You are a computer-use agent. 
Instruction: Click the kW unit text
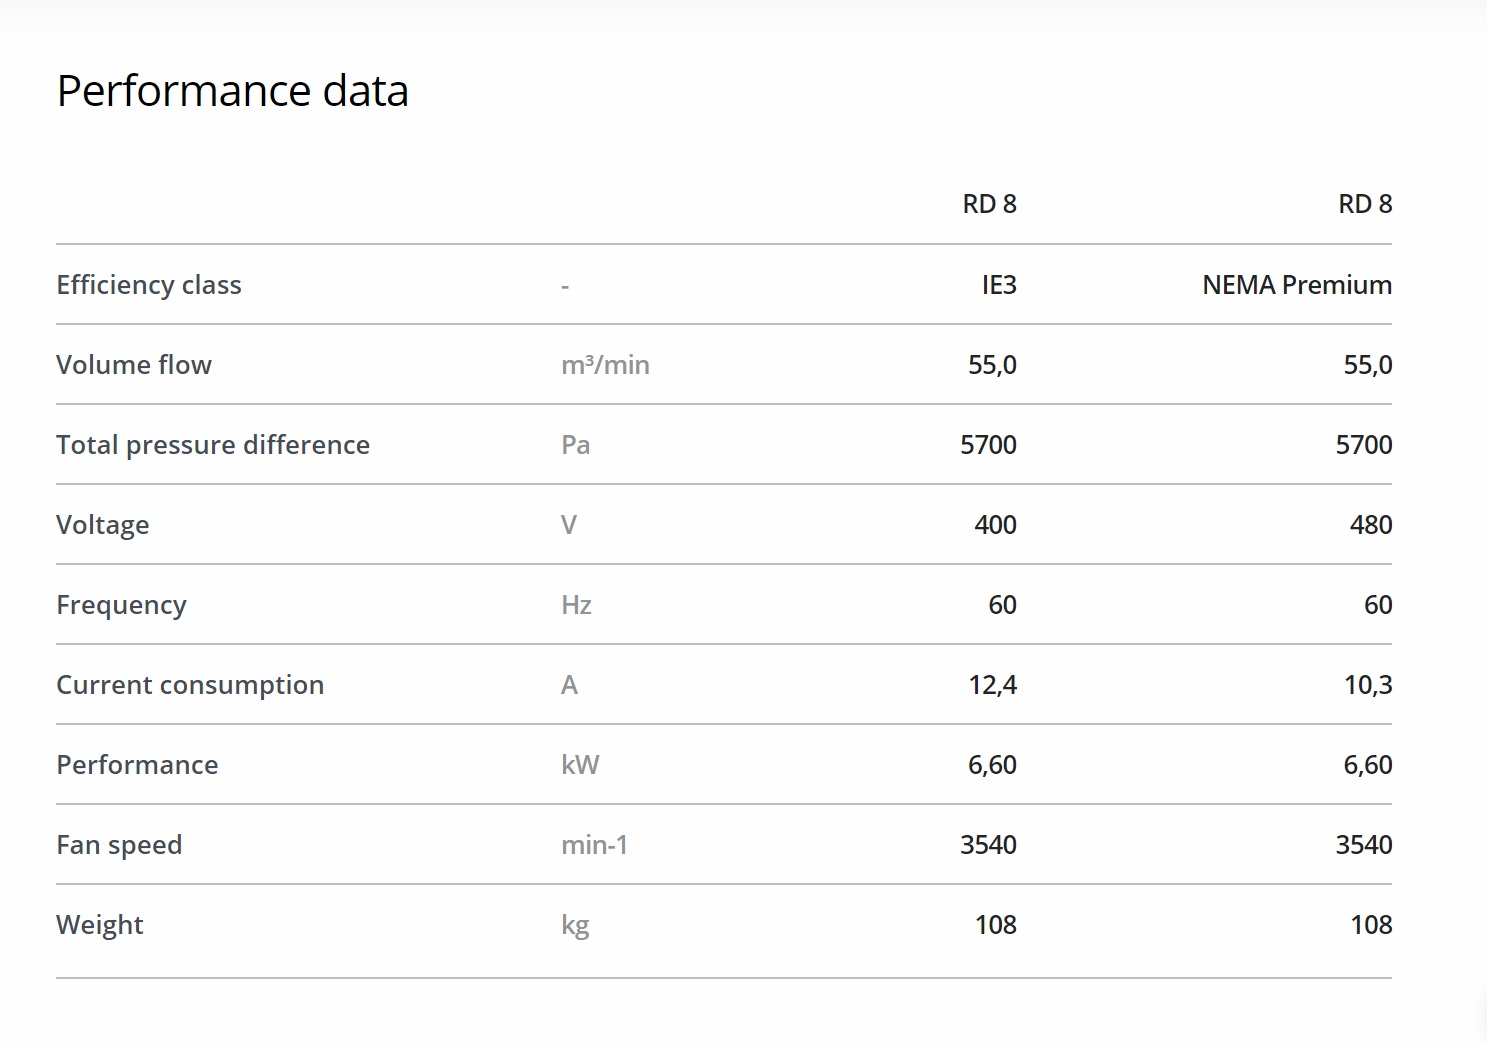pos(580,765)
